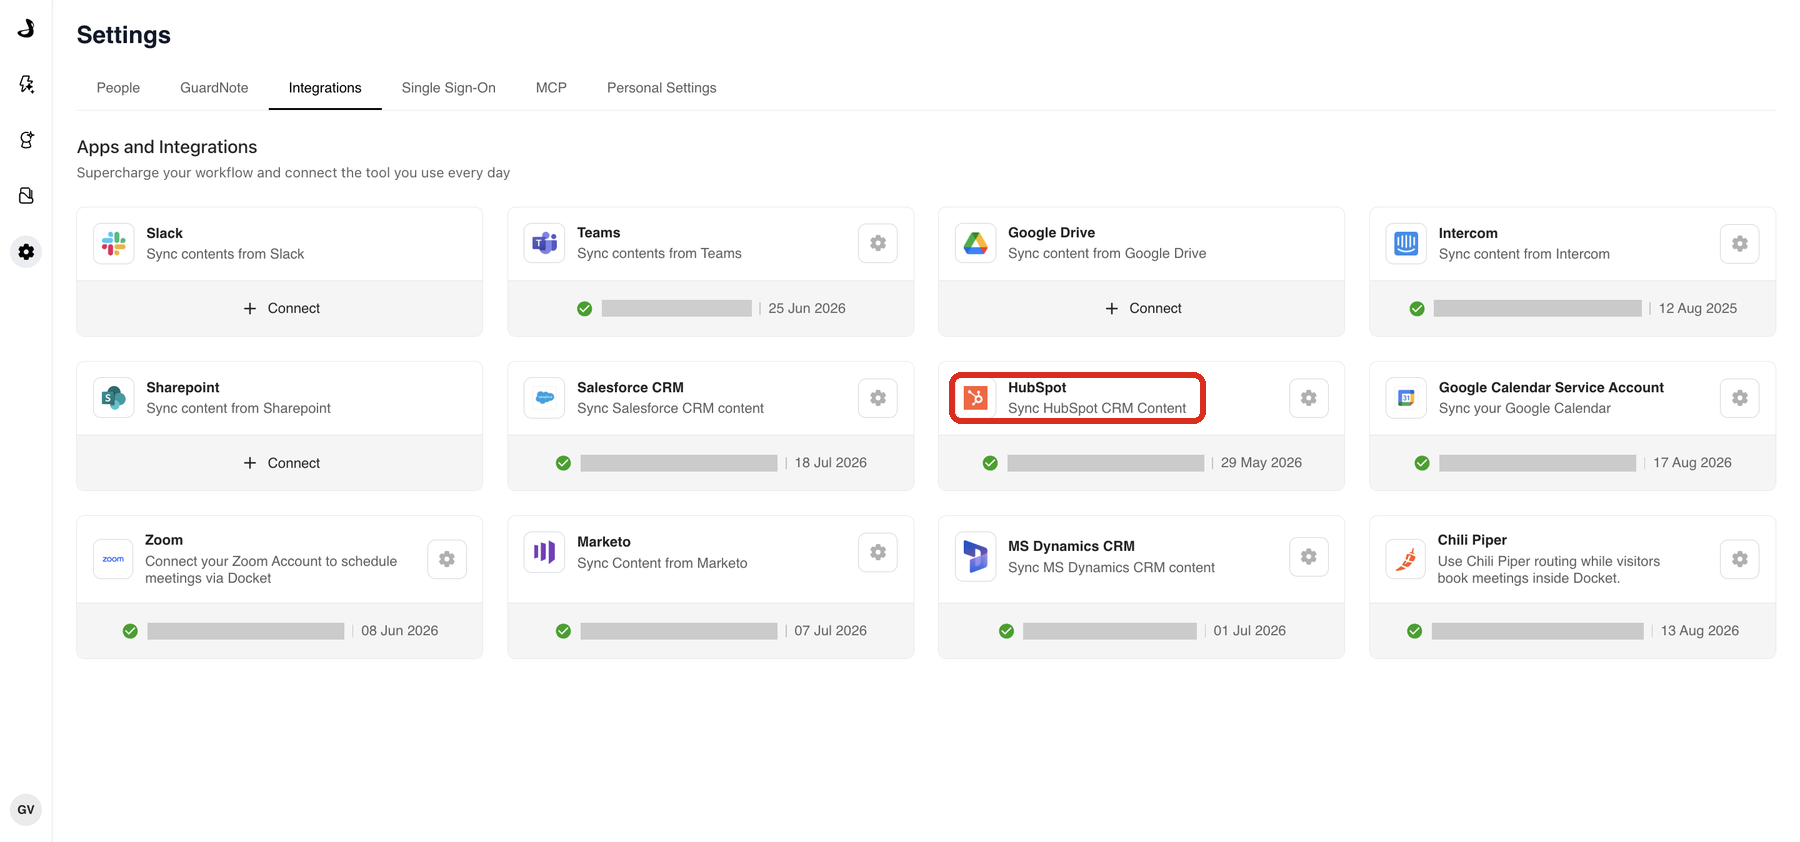
Task: Click the Marketo app logo
Action: click(x=545, y=552)
